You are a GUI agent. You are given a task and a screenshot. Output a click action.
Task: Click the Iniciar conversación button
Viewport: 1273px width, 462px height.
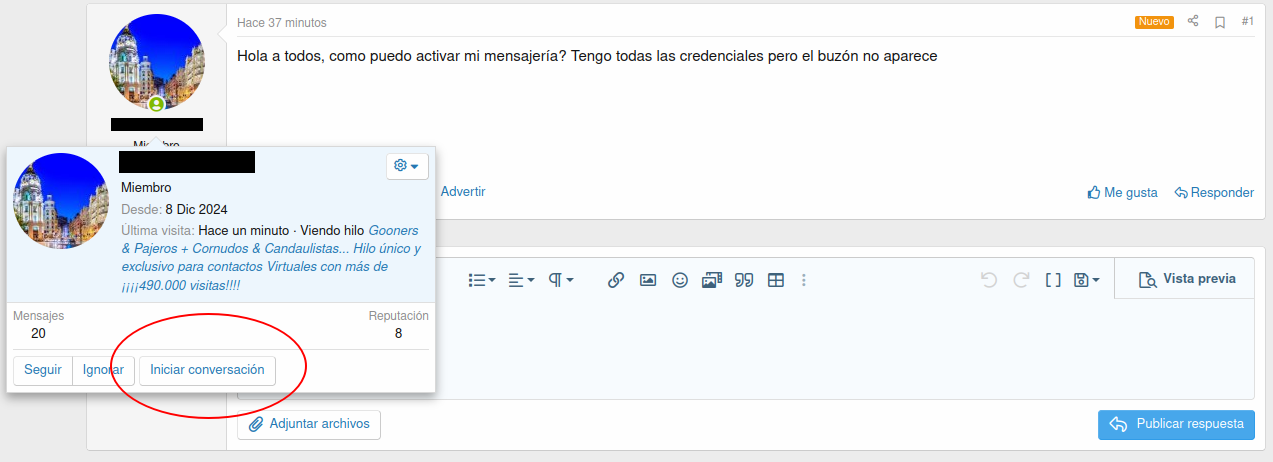(207, 370)
